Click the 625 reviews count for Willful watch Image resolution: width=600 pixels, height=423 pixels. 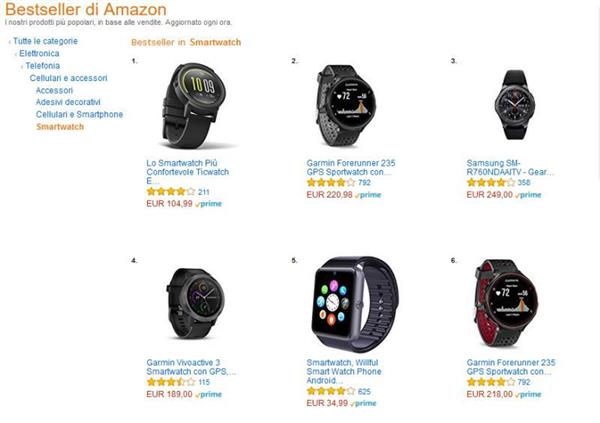pyautogui.click(x=364, y=391)
